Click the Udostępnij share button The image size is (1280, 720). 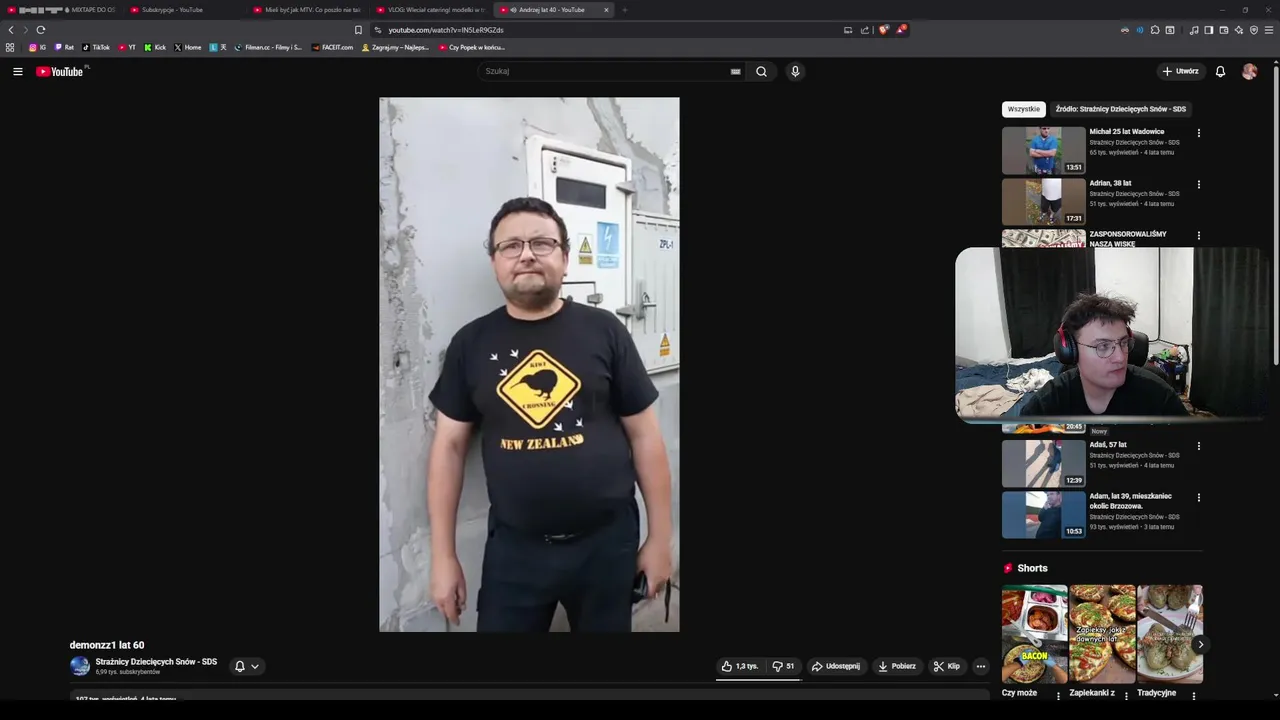coord(836,666)
